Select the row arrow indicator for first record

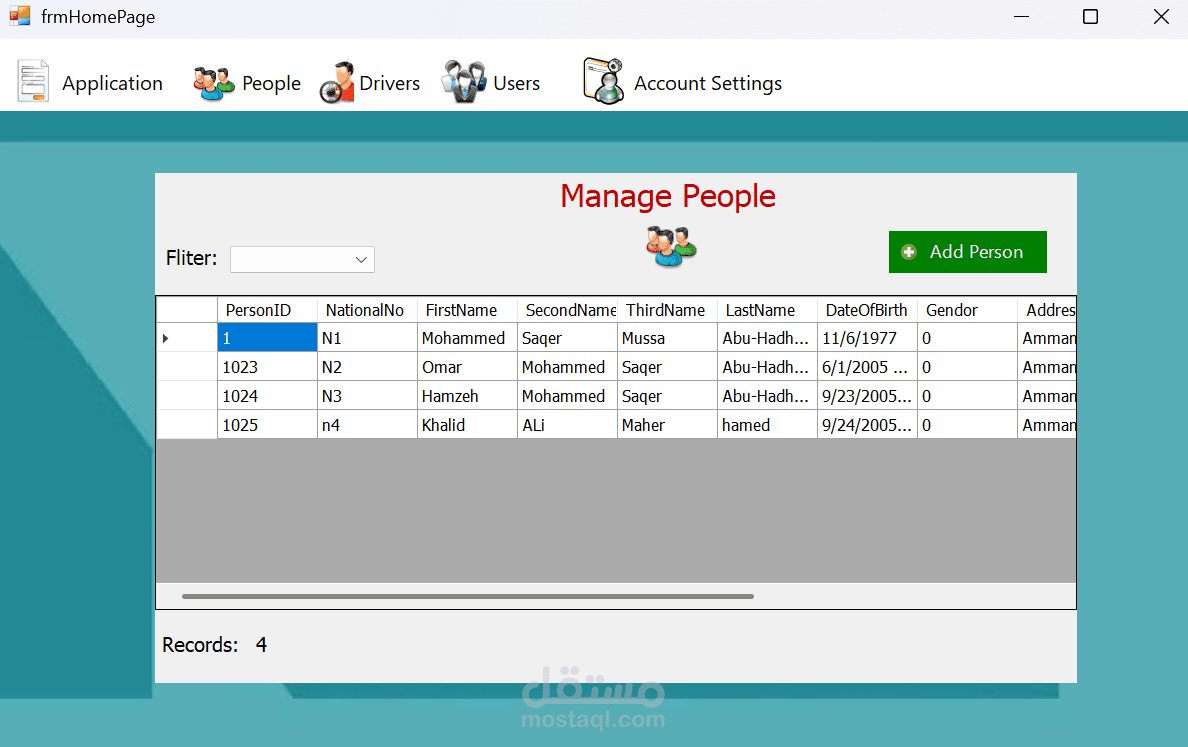coord(166,339)
